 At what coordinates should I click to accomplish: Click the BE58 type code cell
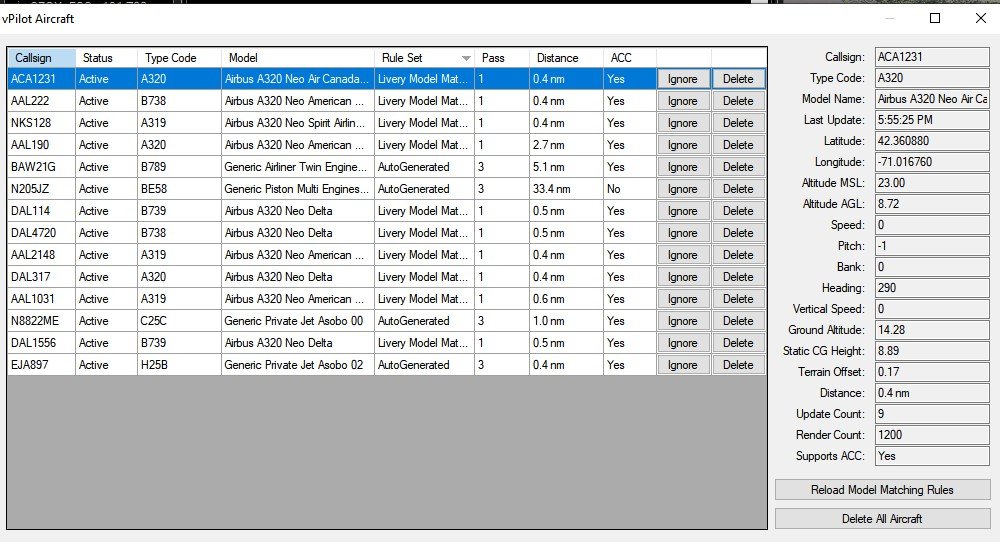click(x=179, y=189)
